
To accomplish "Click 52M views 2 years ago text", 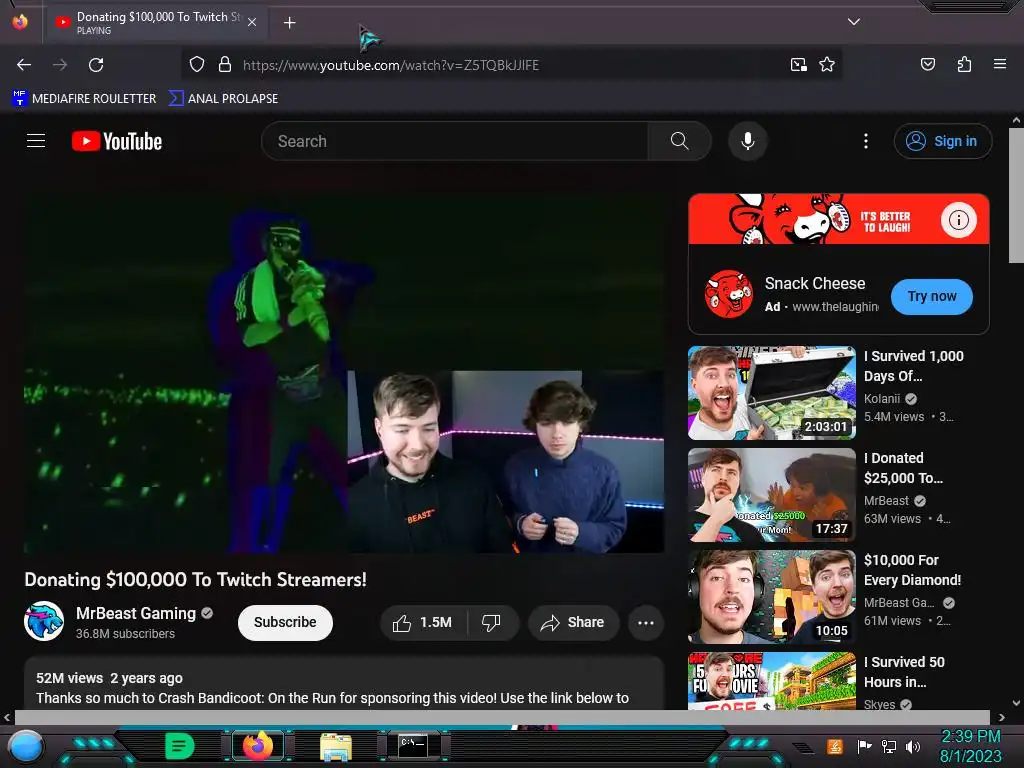I will (x=109, y=678).
